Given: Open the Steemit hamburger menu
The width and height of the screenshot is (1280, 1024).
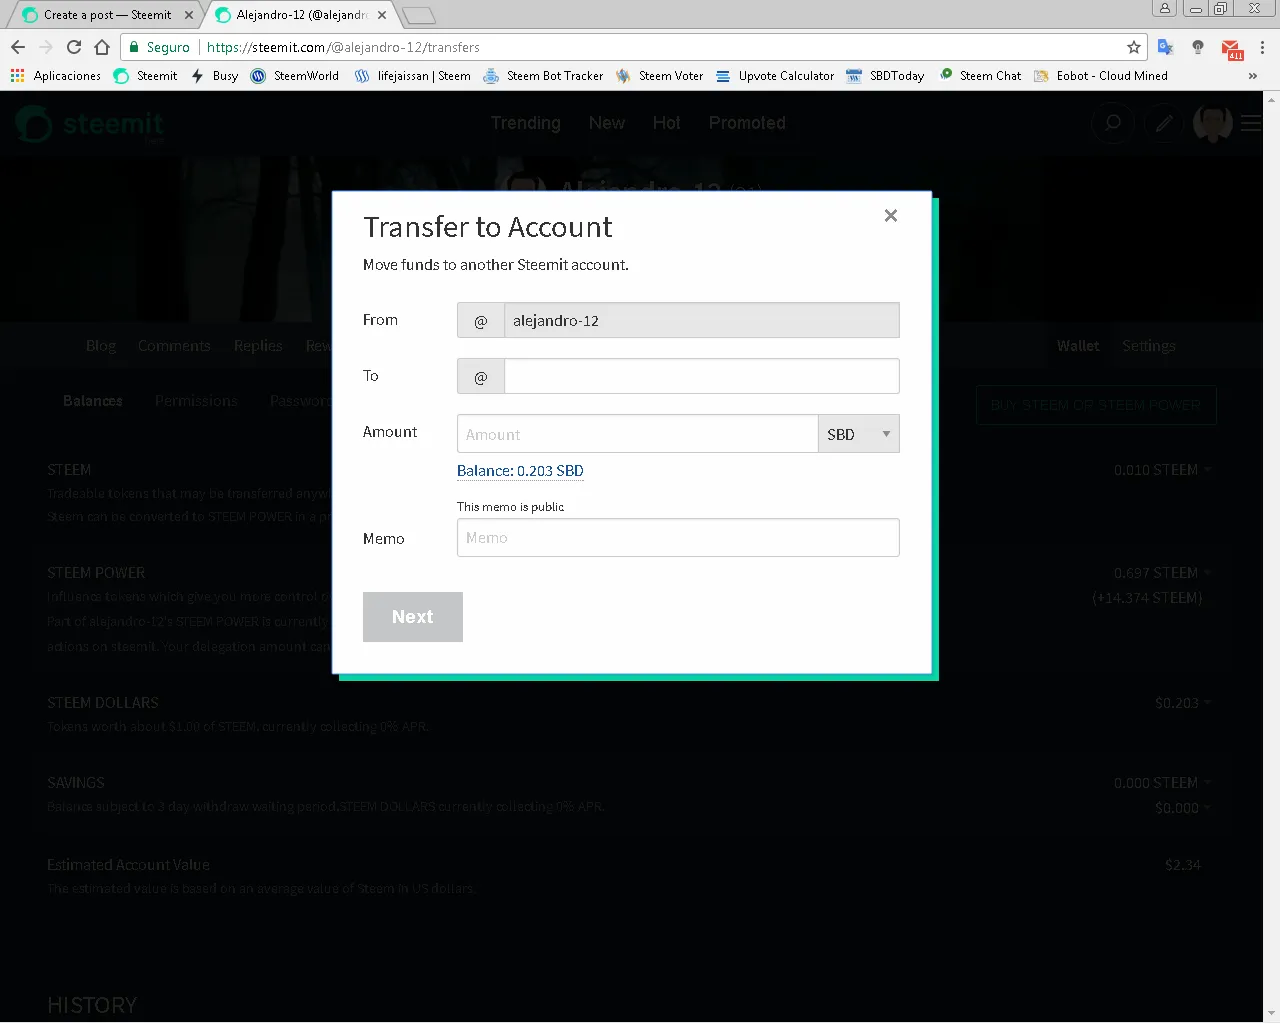Looking at the screenshot, I should pyautogui.click(x=1251, y=123).
